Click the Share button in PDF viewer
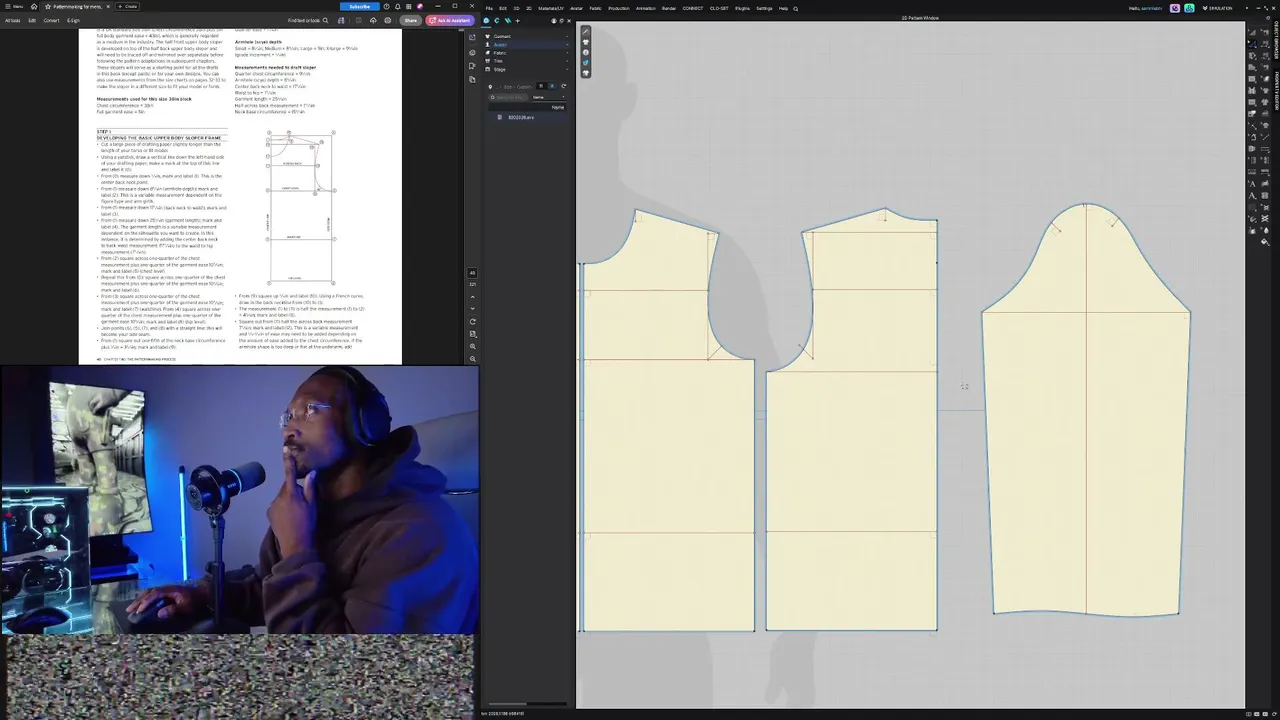 pos(410,20)
